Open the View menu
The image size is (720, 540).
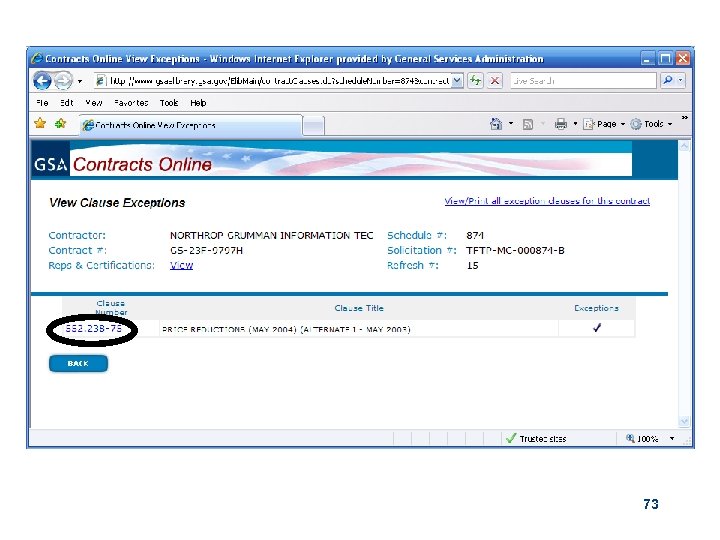click(x=94, y=103)
